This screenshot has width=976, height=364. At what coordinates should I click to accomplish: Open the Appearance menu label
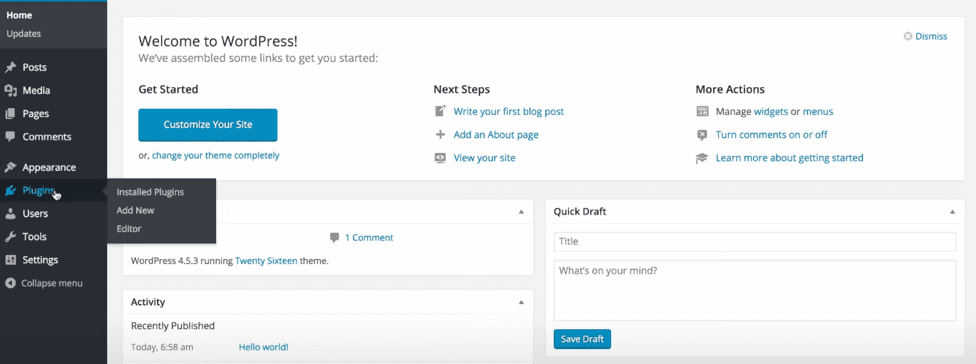tap(49, 167)
